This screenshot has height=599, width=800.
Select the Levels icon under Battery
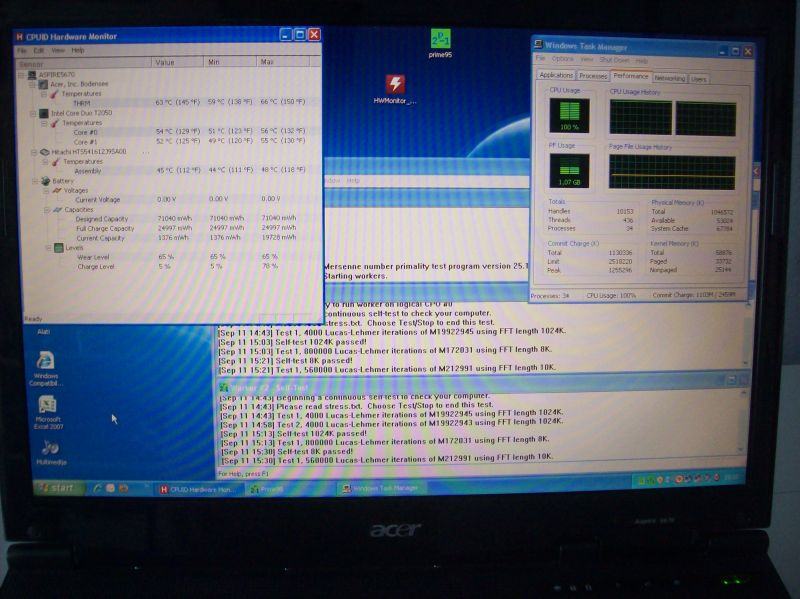(59, 248)
